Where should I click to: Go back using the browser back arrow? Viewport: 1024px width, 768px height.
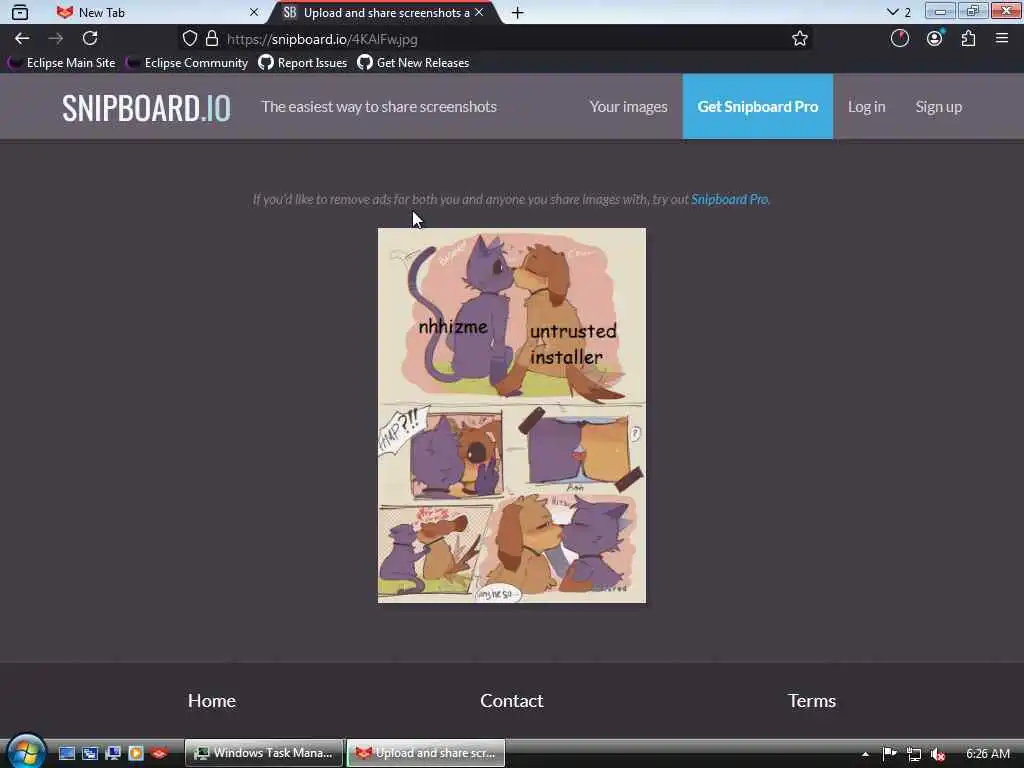click(x=22, y=39)
